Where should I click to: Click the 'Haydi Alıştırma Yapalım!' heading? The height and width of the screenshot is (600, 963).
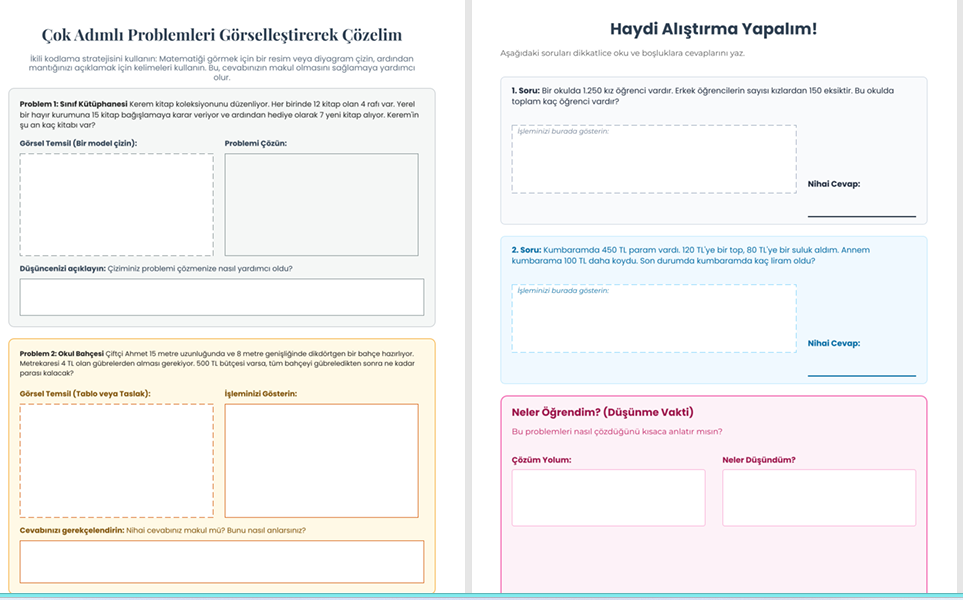point(713,29)
